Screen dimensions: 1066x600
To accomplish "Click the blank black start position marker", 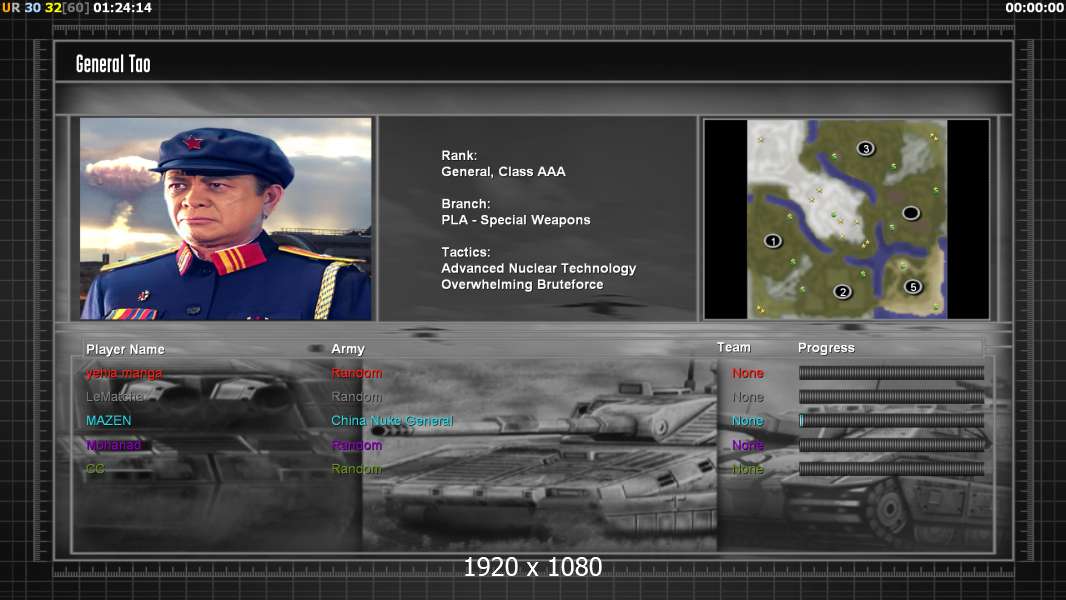I will point(910,213).
